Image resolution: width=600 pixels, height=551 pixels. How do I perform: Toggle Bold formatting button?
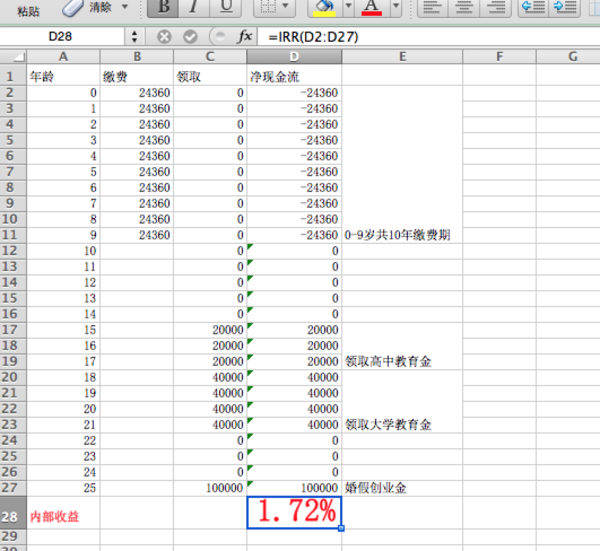coord(163,7)
